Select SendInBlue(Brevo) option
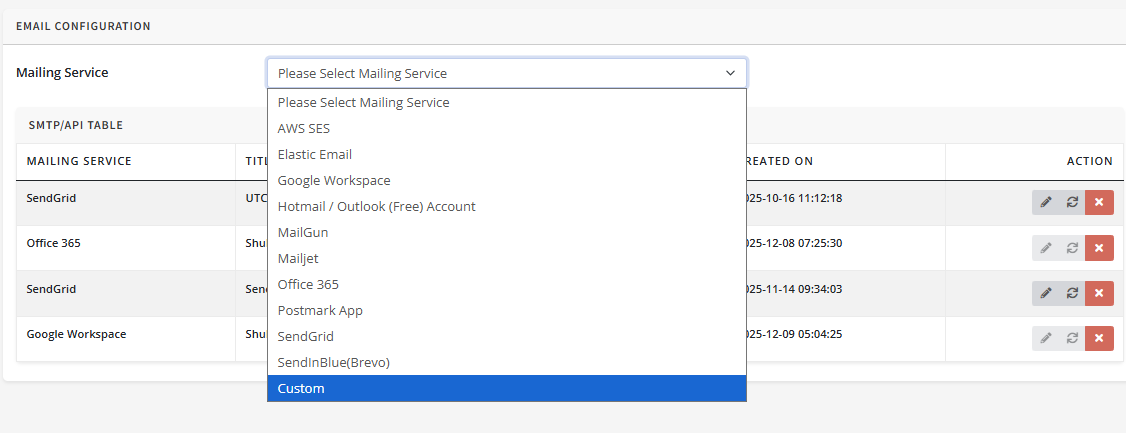The height and width of the screenshot is (433, 1126). tap(507, 363)
